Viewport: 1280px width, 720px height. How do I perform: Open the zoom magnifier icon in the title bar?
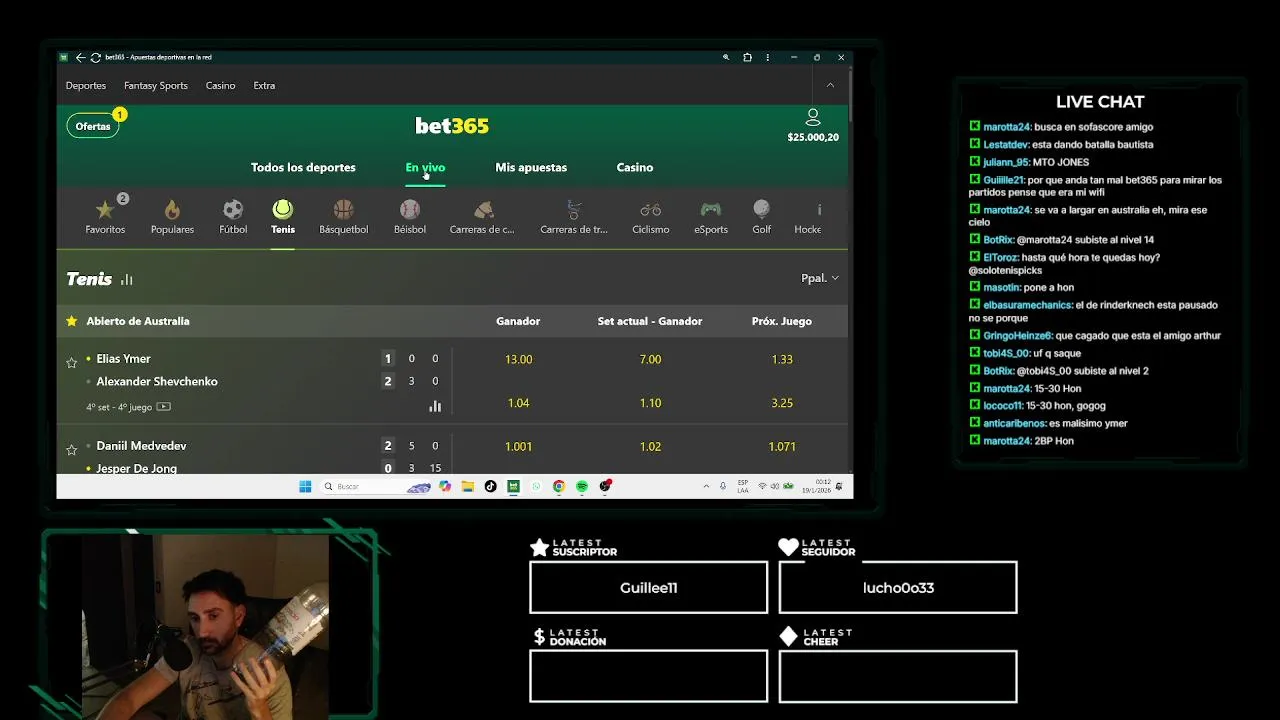coord(726,57)
